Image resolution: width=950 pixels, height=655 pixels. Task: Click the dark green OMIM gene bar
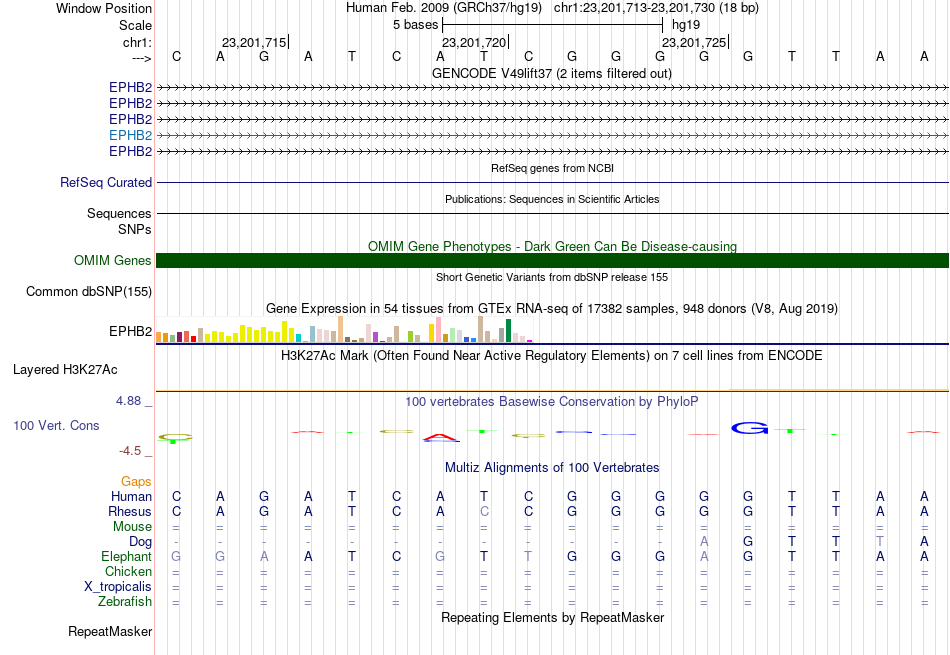(x=552, y=261)
